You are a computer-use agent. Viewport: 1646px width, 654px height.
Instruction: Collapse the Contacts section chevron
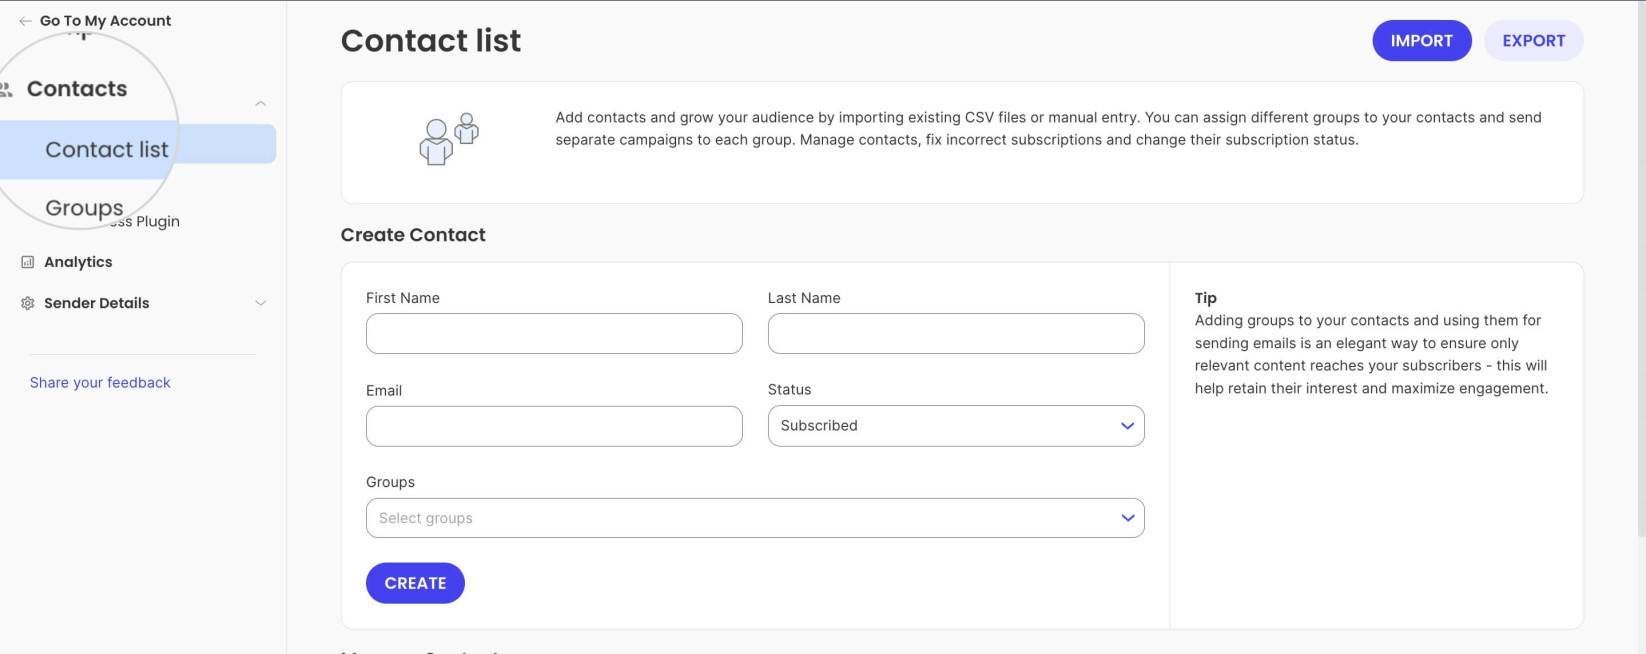pyautogui.click(x=260, y=104)
